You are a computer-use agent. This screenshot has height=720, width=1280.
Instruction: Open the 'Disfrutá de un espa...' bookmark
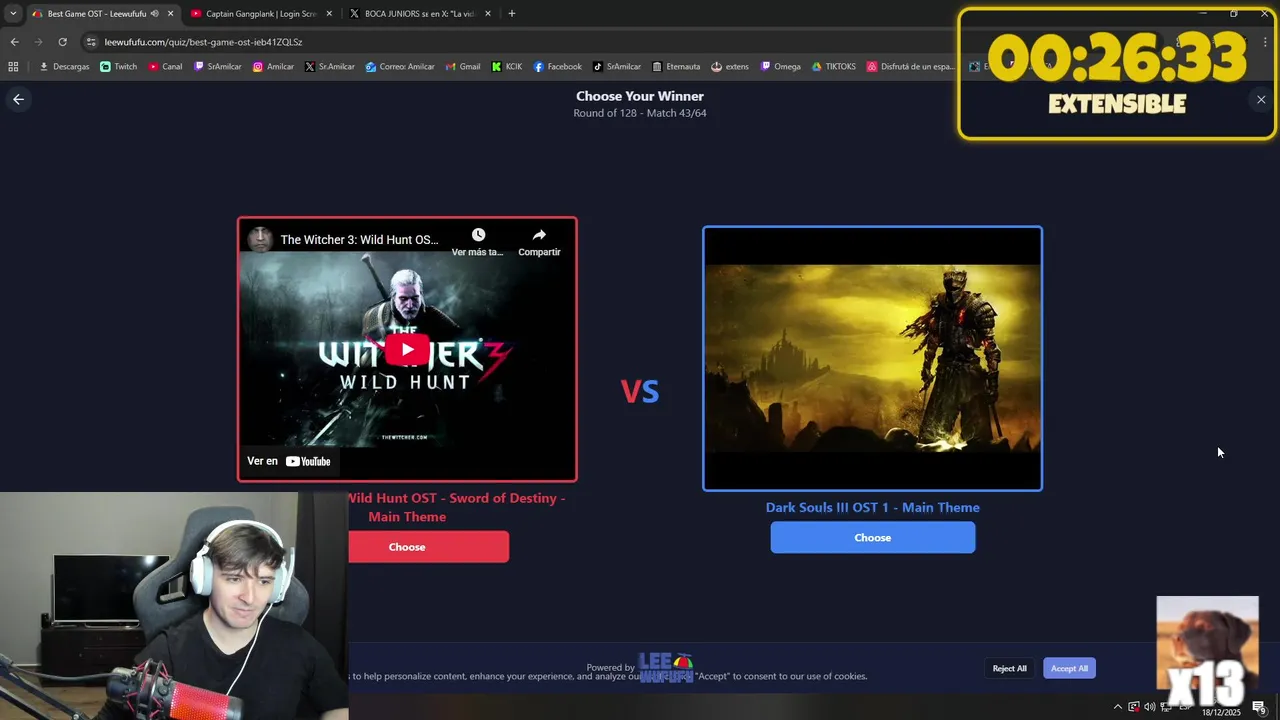[910, 67]
